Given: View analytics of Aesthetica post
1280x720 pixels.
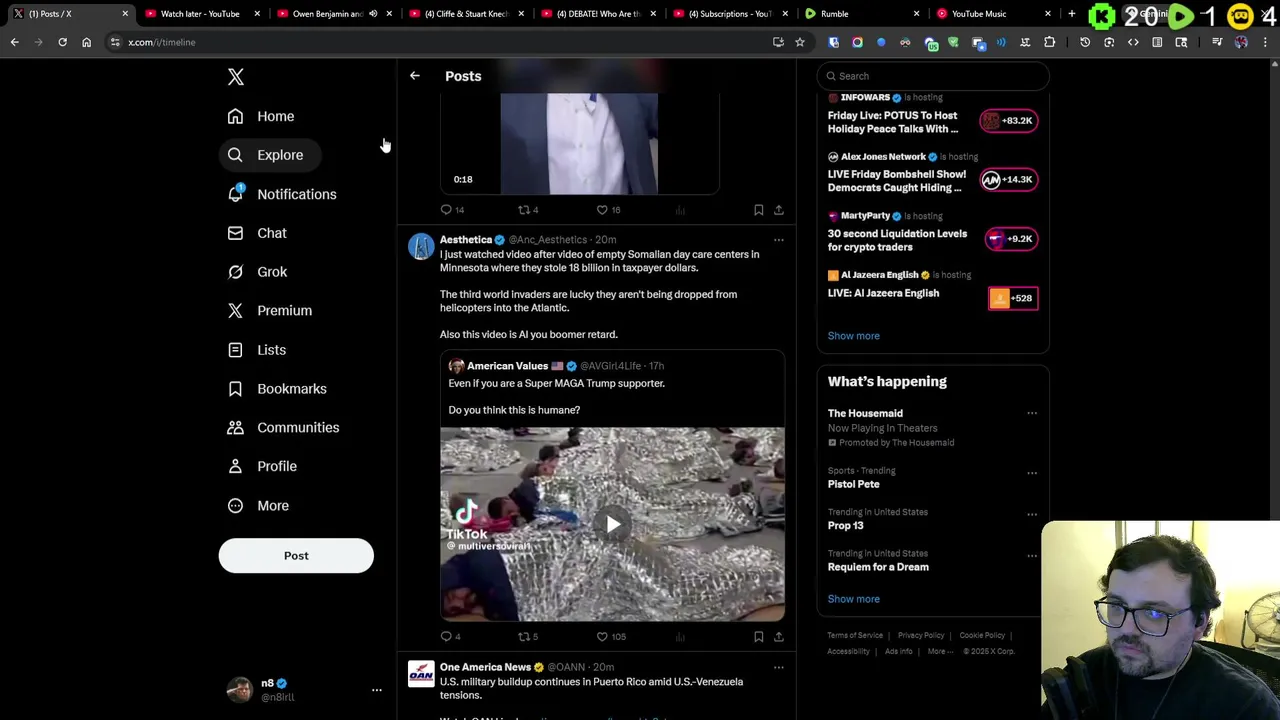Looking at the screenshot, I should pyautogui.click(x=680, y=637).
